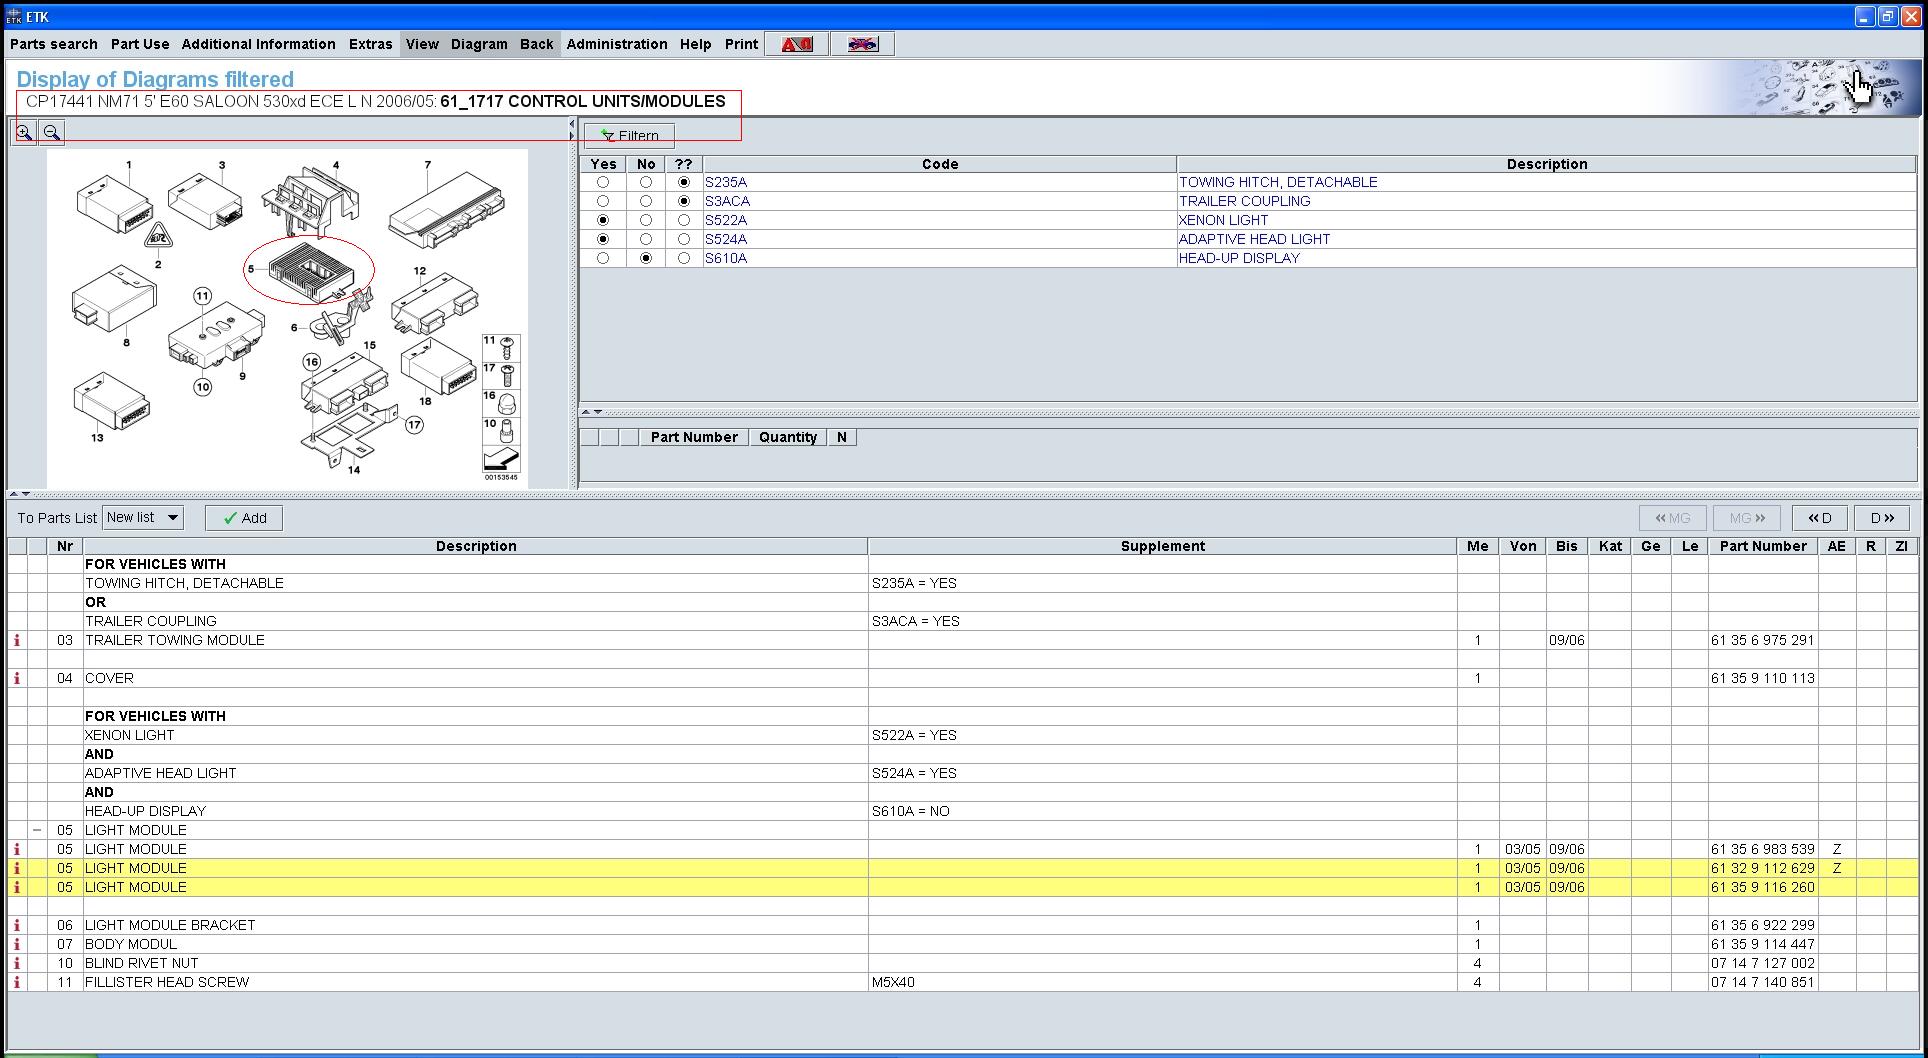
Task: Click 'Display of Diagrams filtered' heading
Action: click(155, 79)
